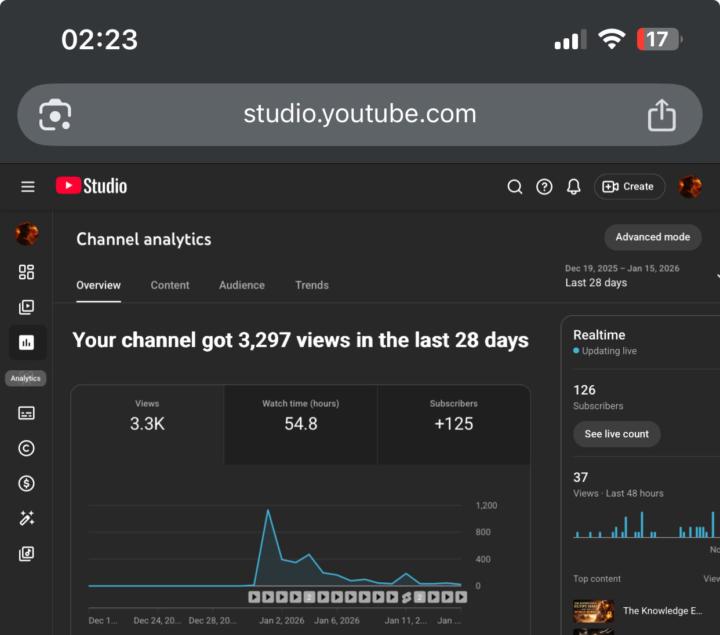
Task: Open the Copyright sidebar icon
Action: tap(26, 448)
